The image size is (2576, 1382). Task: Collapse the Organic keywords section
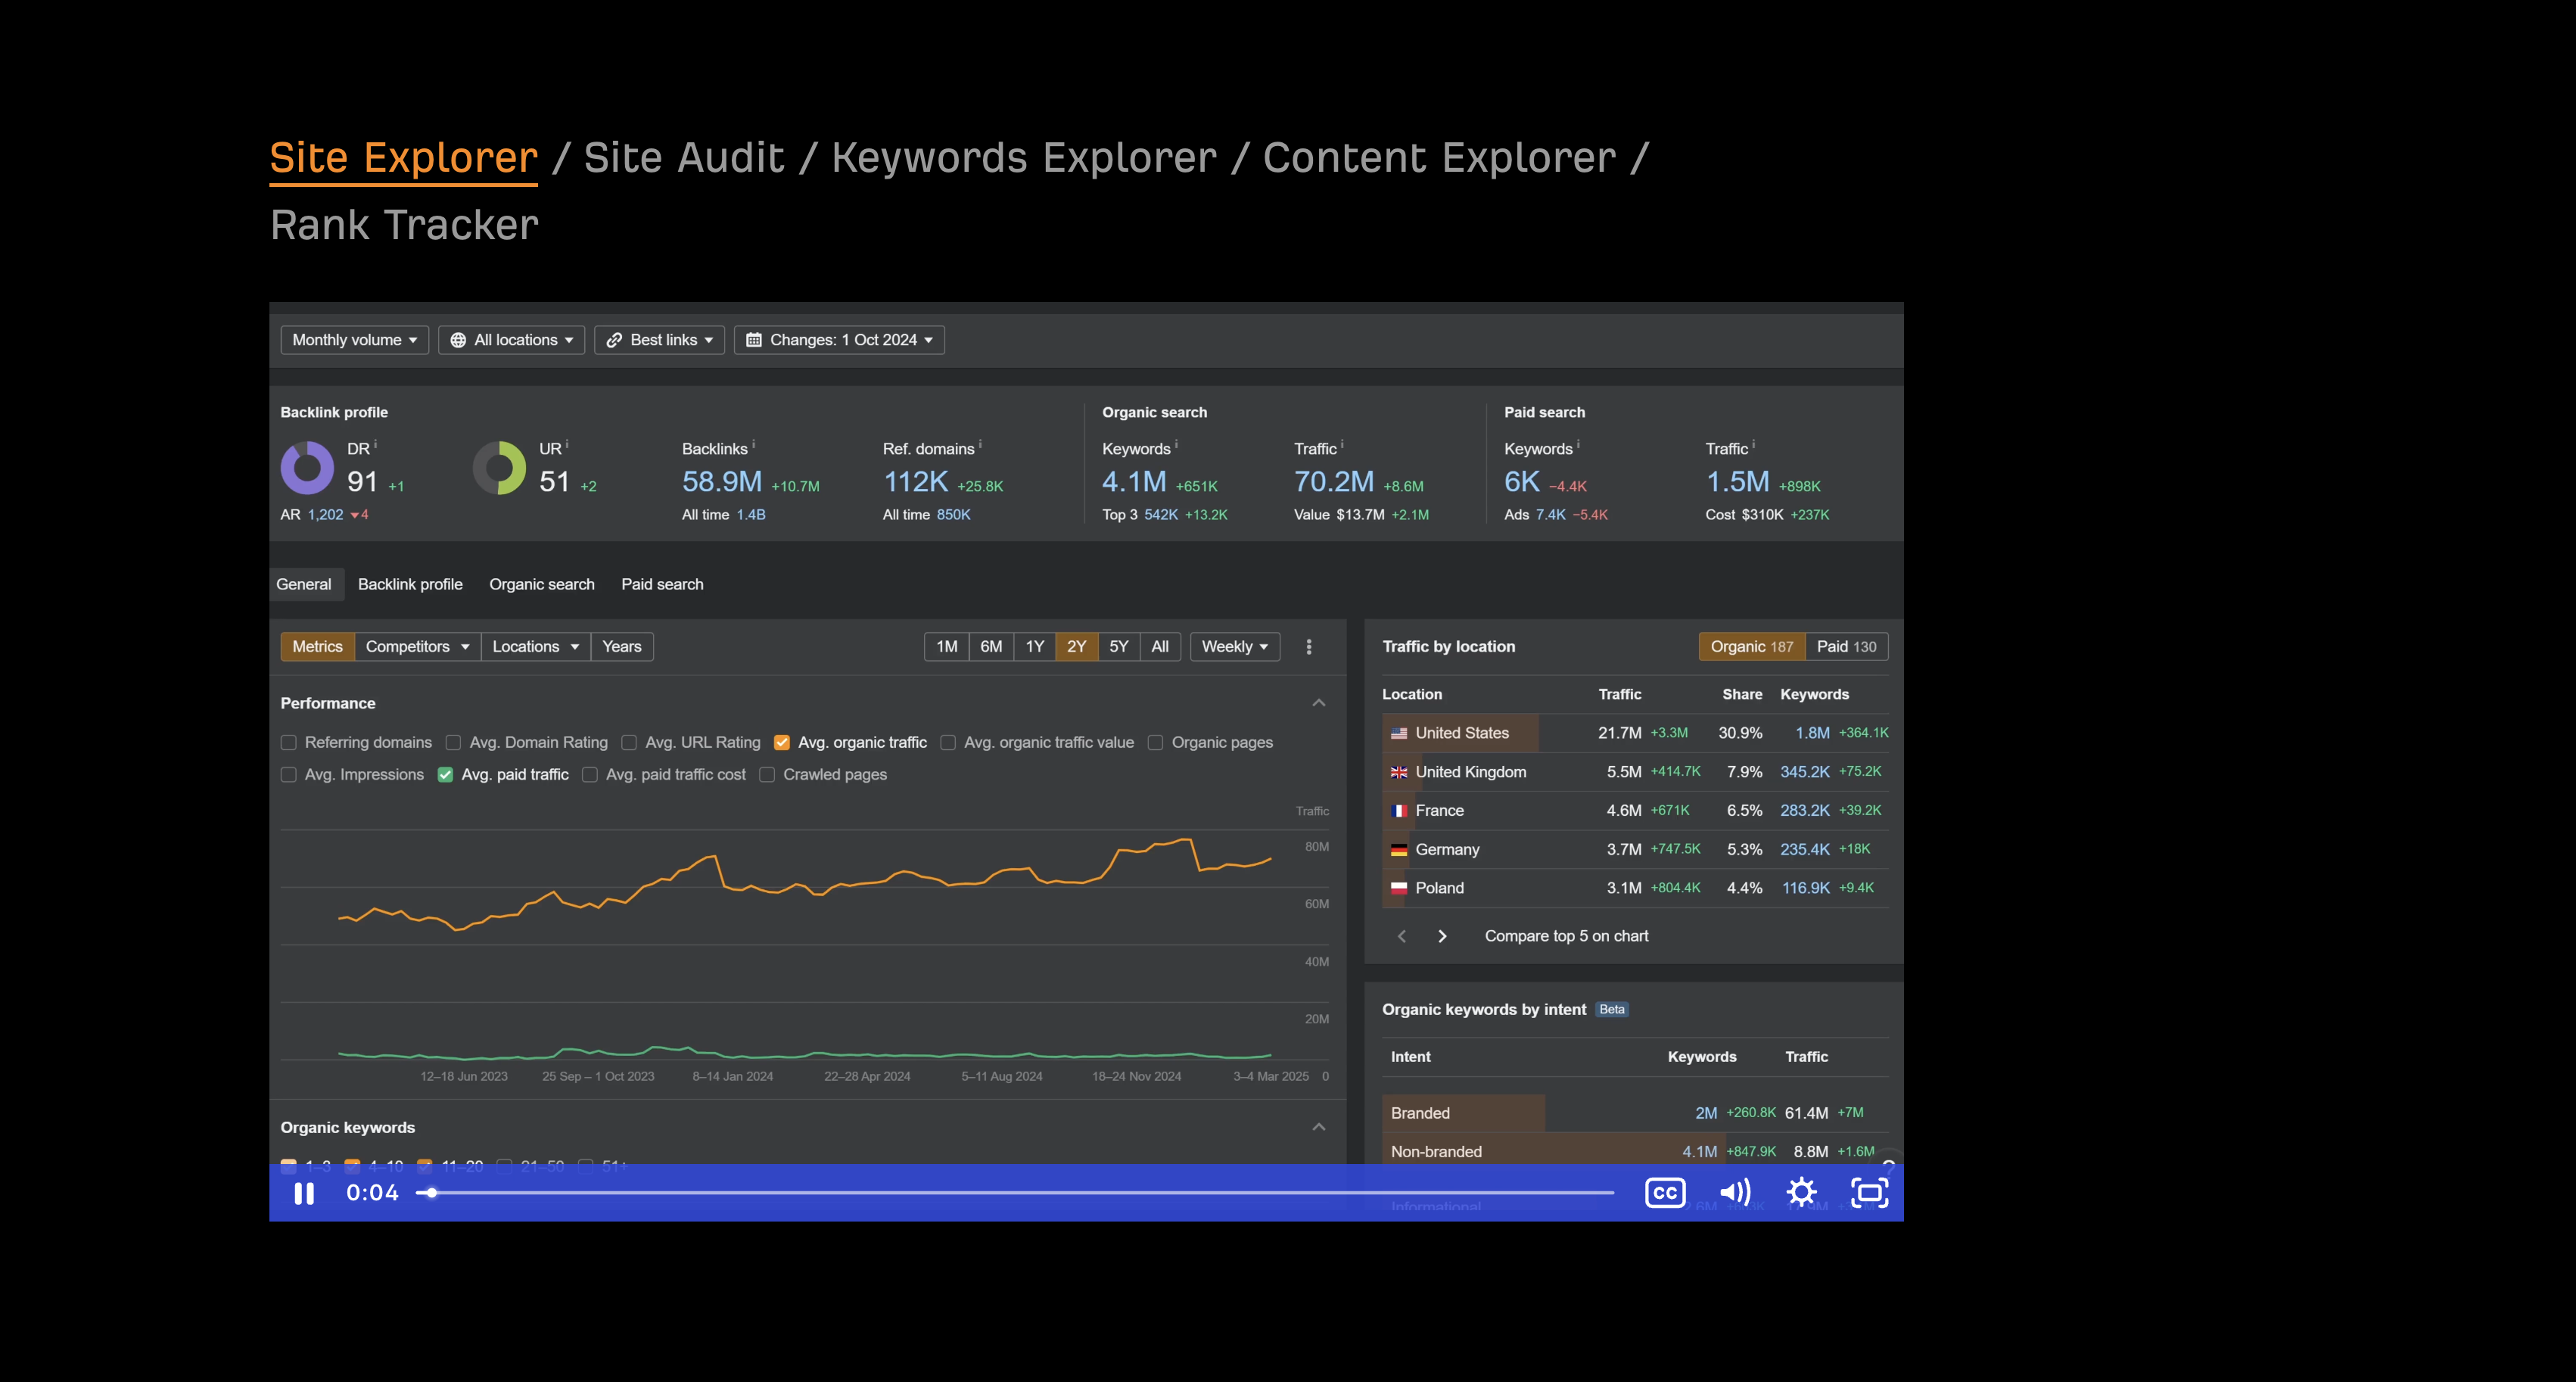1319,1127
